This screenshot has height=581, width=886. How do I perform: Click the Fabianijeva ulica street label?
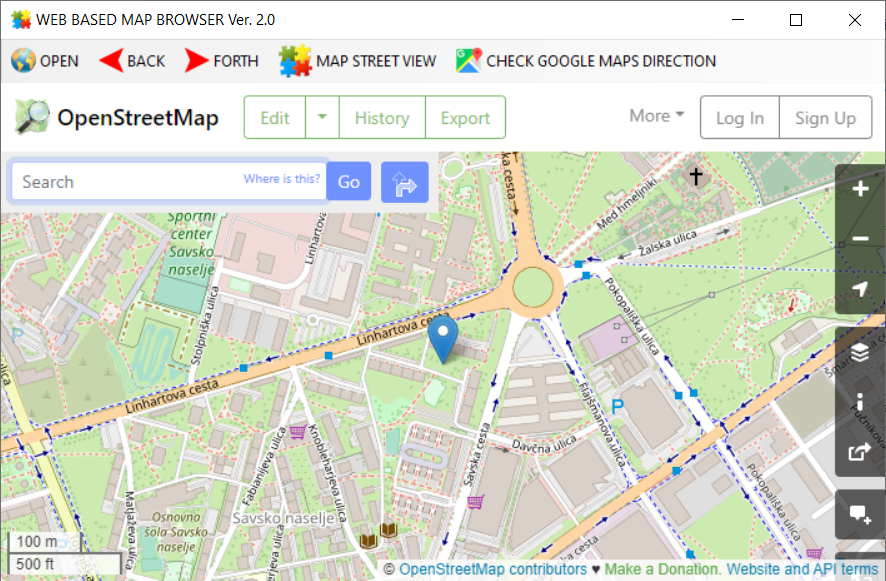pos(264,466)
